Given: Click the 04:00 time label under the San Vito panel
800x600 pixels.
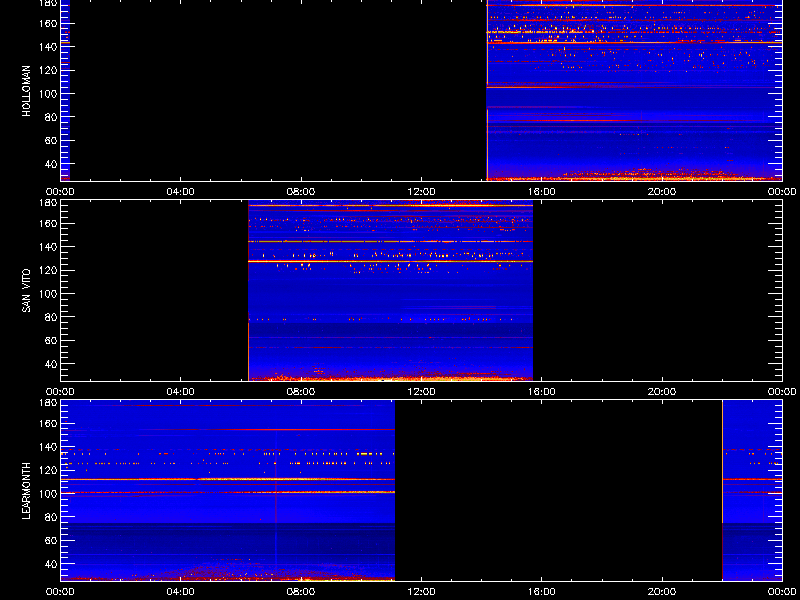Looking at the screenshot, I should point(181,392).
